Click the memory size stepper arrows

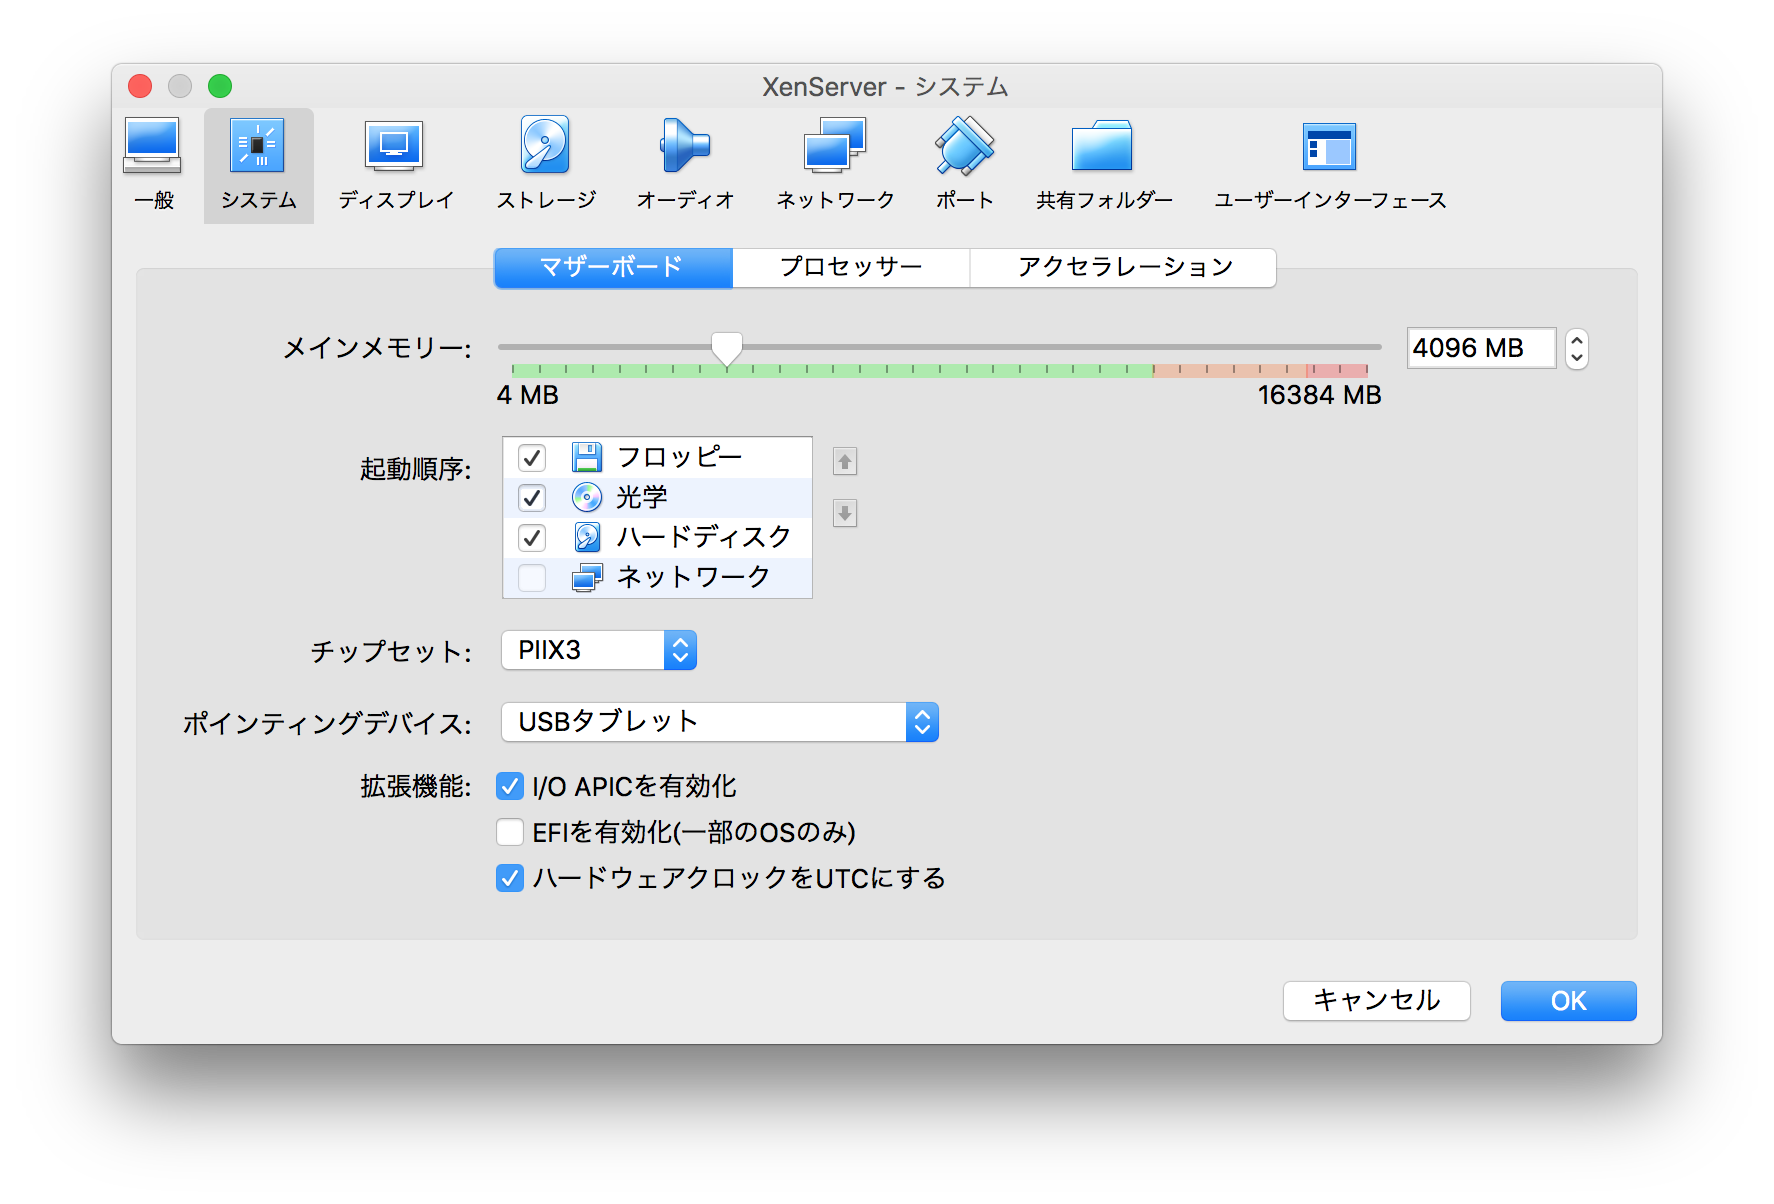[1577, 349]
